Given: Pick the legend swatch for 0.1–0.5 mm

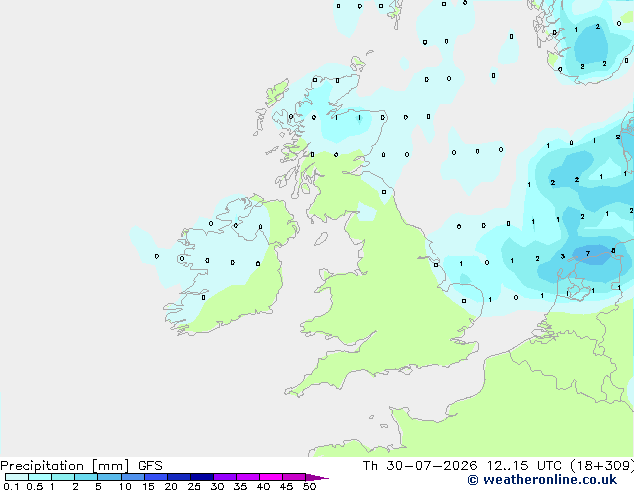Looking at the screenshot, I should click(17, 477).
